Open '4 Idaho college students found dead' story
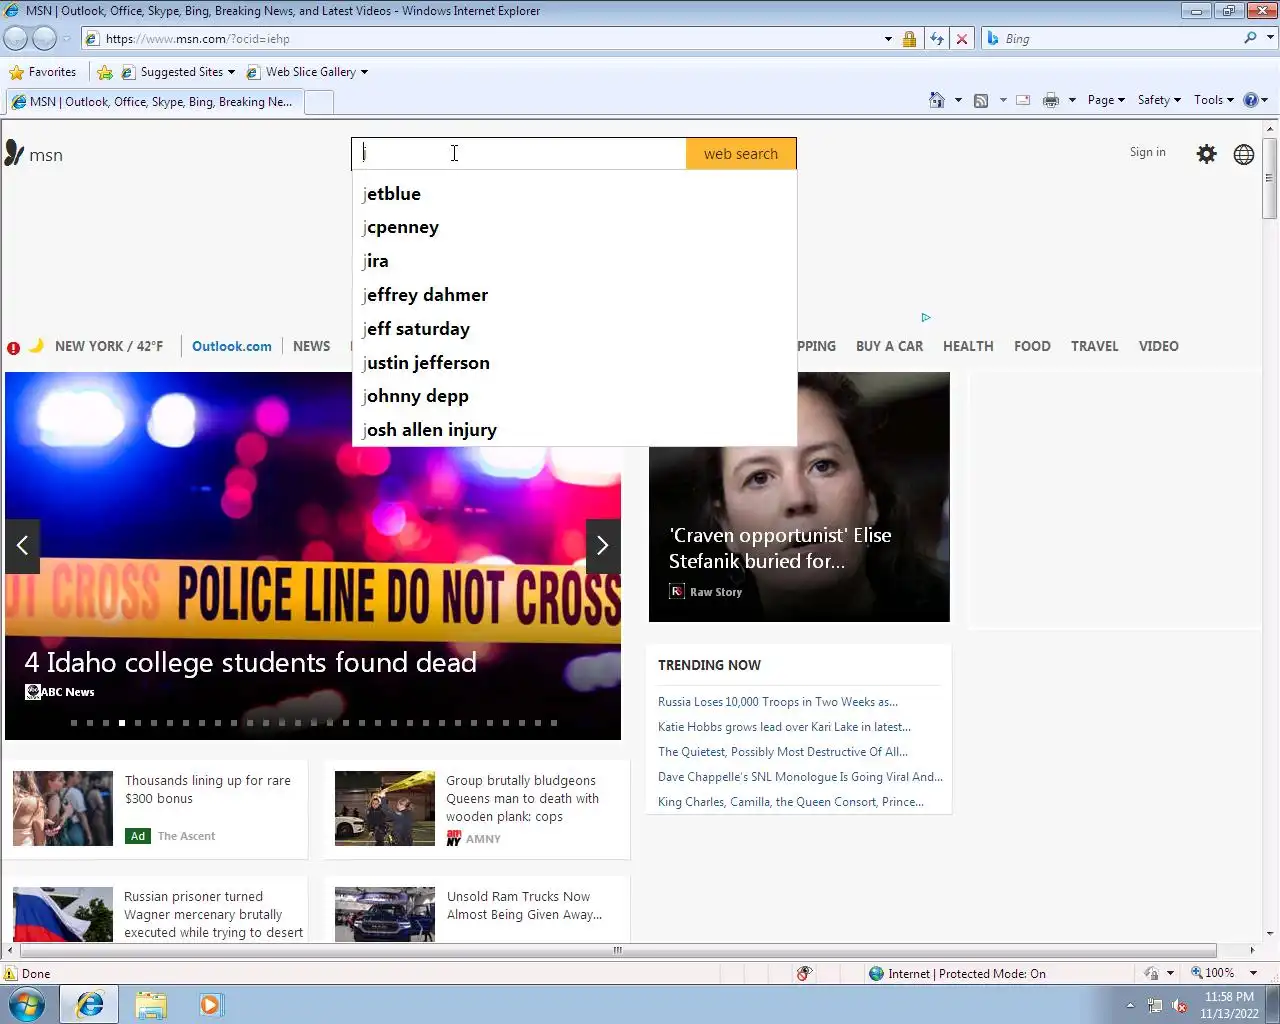 tap(250, 663)
